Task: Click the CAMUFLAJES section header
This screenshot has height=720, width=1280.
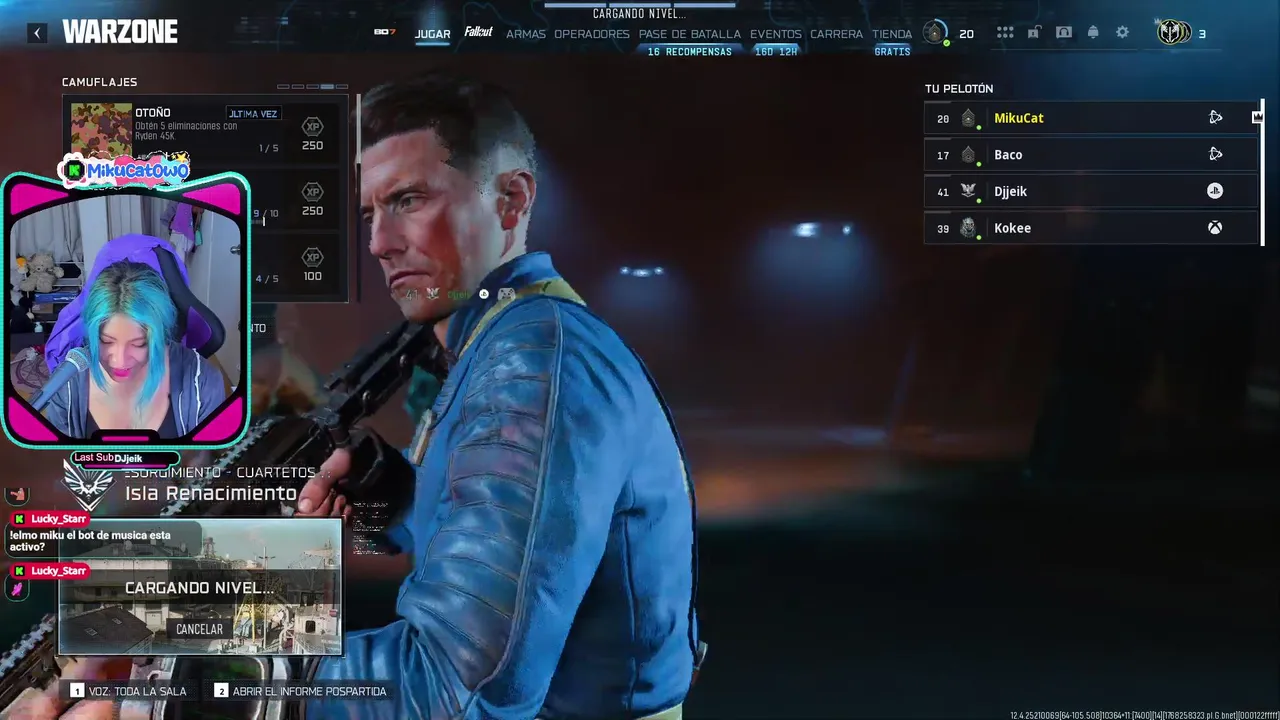Action: click(x=99, y=82)
